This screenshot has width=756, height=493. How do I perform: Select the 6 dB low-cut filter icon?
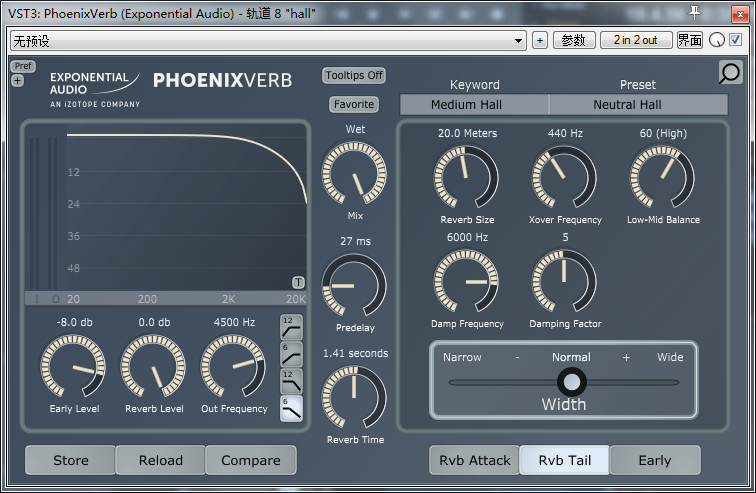pyautogui.click(x=291, y=355)
